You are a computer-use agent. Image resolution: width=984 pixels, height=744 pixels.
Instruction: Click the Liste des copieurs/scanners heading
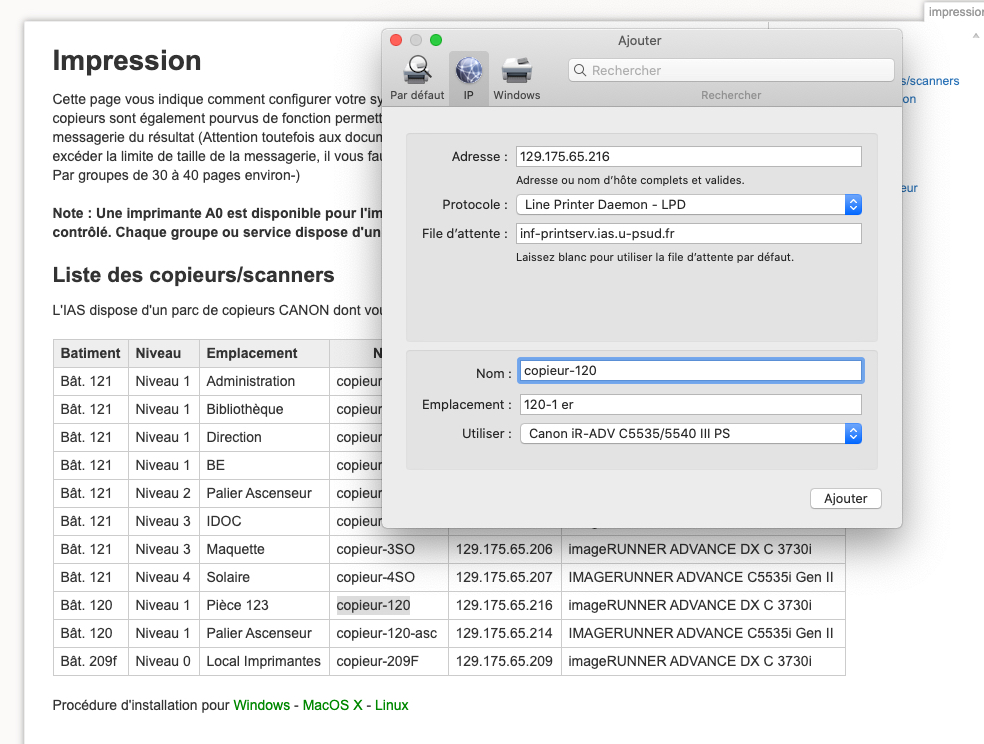pyautogui.click(x=193, y=275)
